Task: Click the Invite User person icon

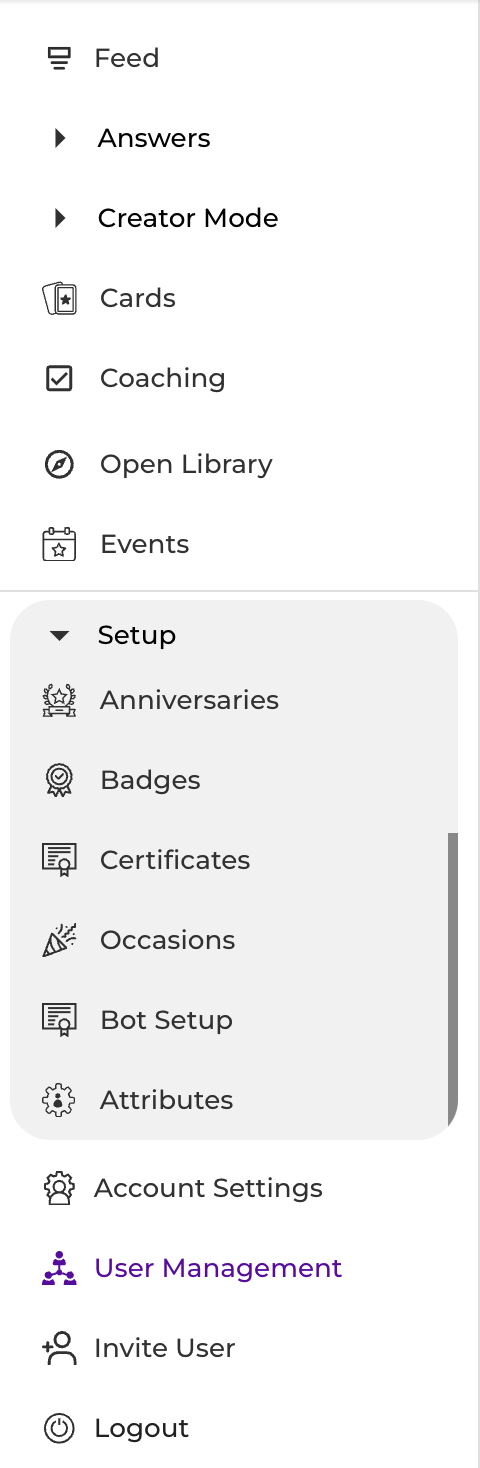Action: point(59,1348)
